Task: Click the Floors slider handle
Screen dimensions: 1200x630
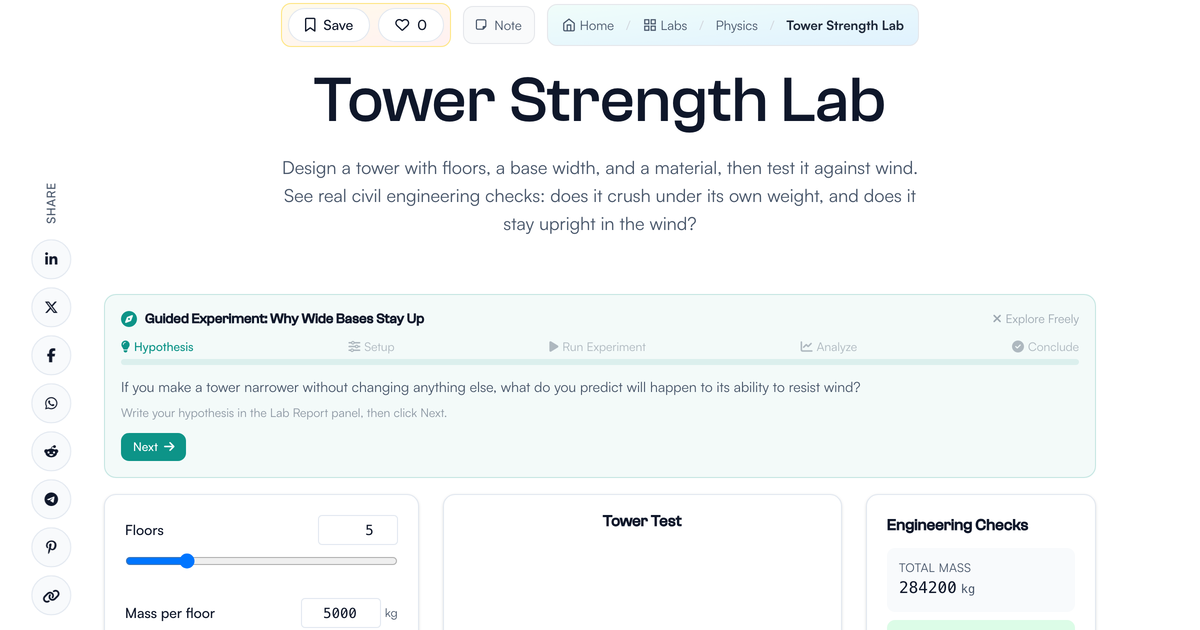Action: [x=187, y=561]
